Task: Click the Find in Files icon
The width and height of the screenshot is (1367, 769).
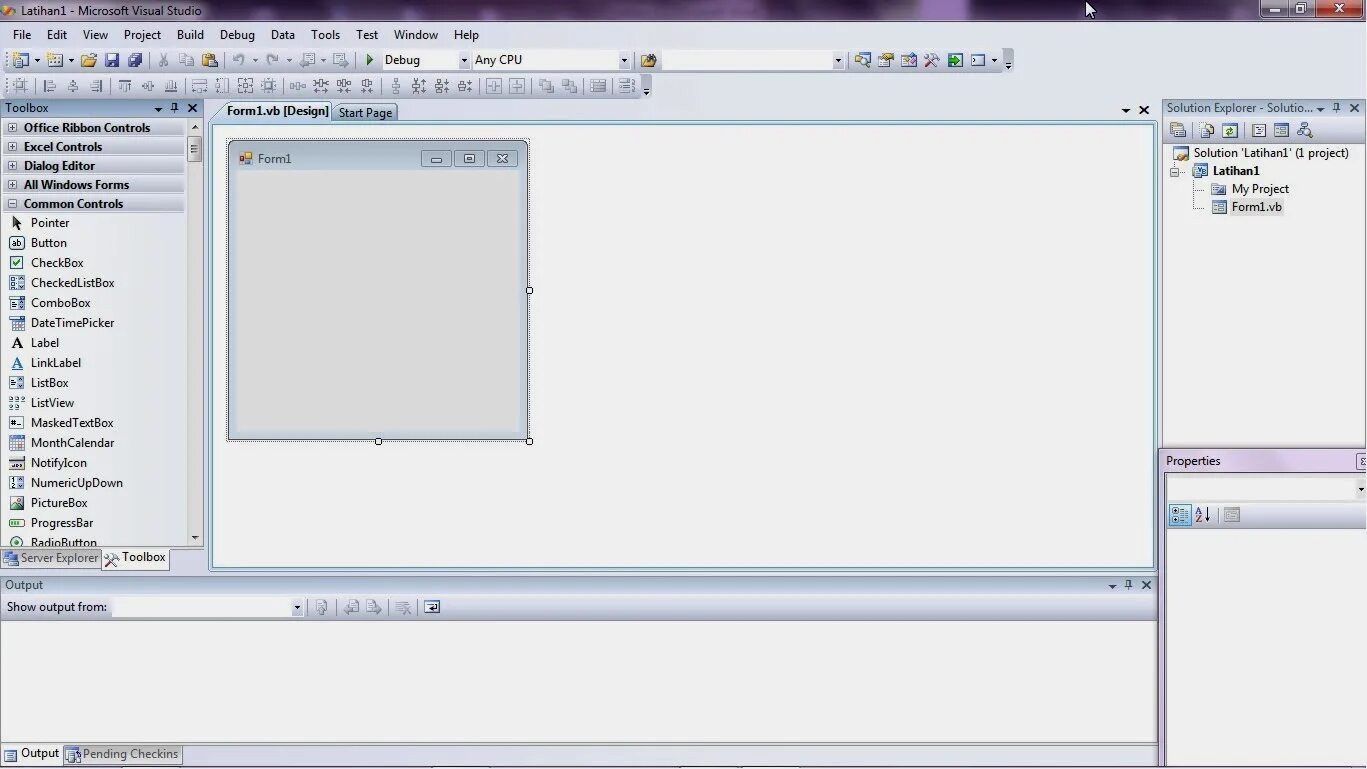Action: tap(649, 60)
